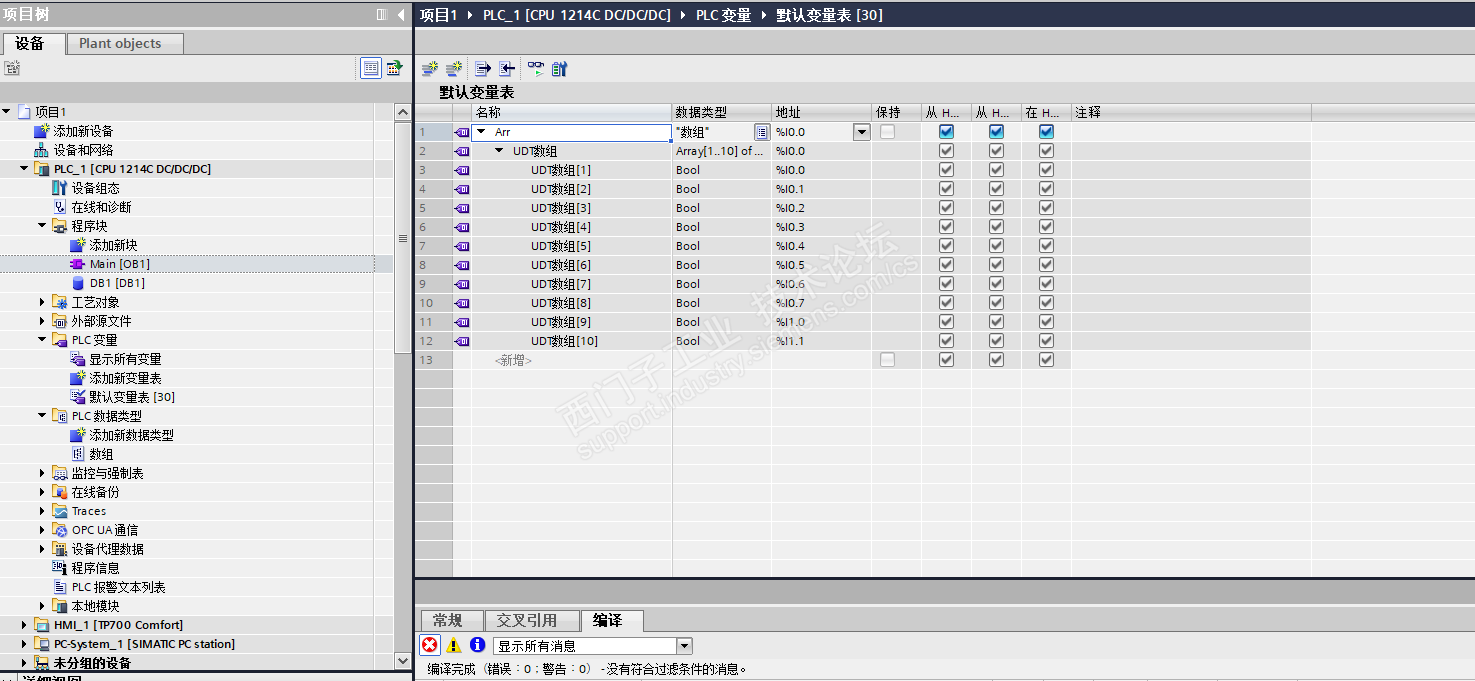Click the retain settings toolbar icon

559,69
